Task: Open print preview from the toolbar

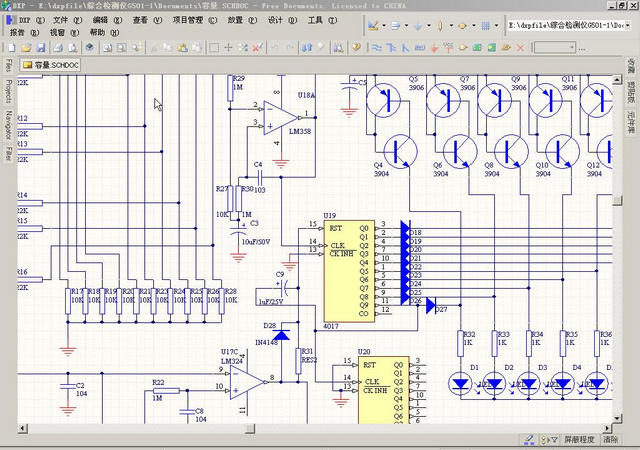Action: (x=73, y=48)
